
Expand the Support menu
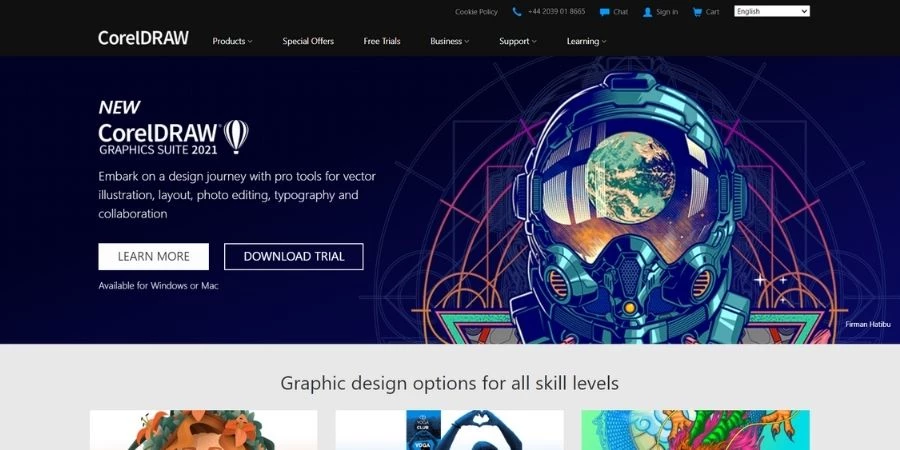[x=518, y=41]
